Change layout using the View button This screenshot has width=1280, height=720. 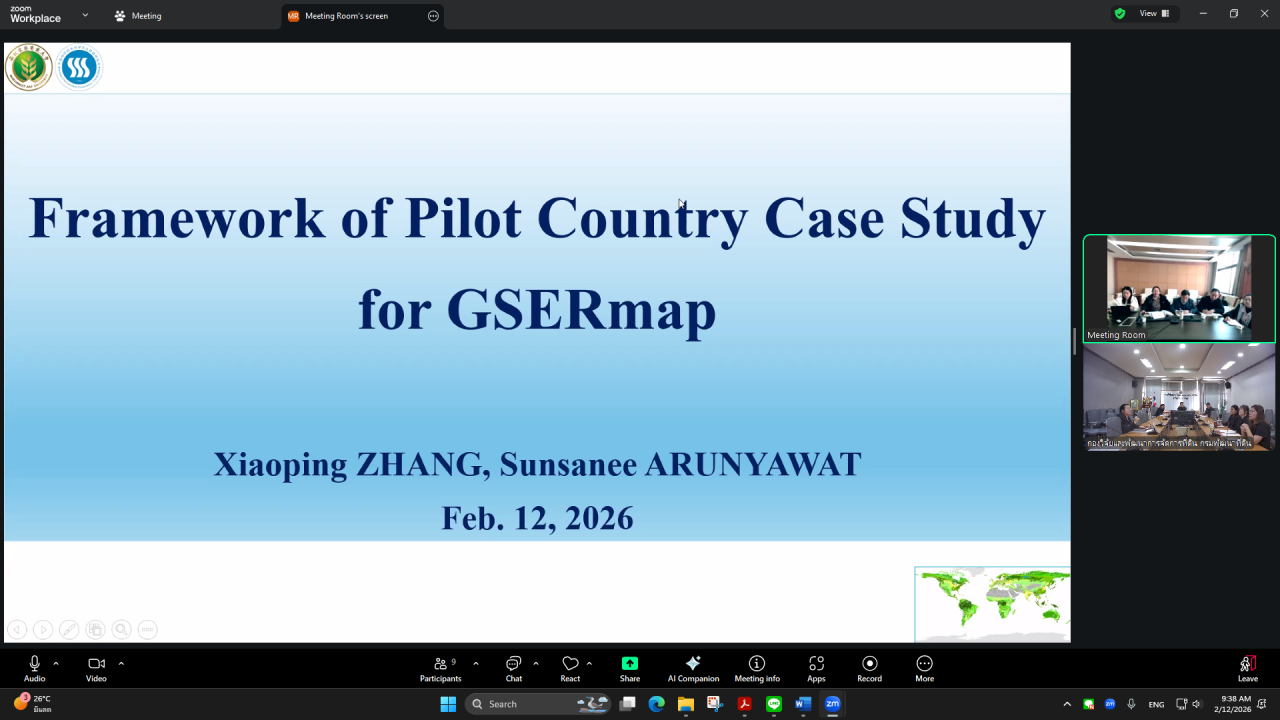coord(1153,14)
